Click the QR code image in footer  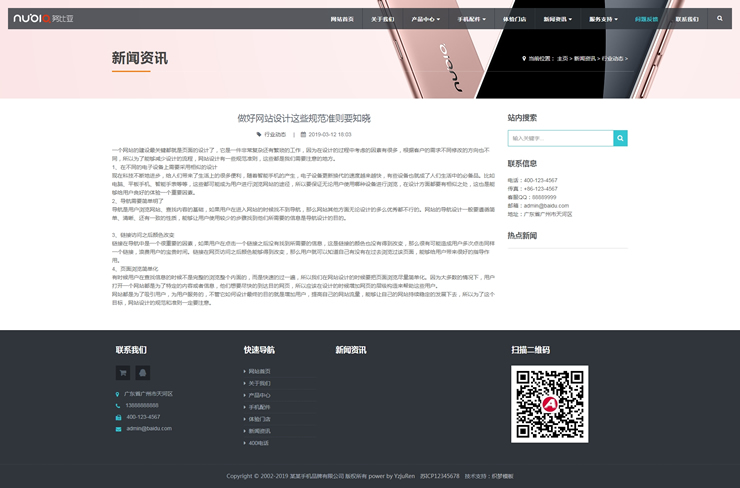pyautogui.click(x=550, y=404)
